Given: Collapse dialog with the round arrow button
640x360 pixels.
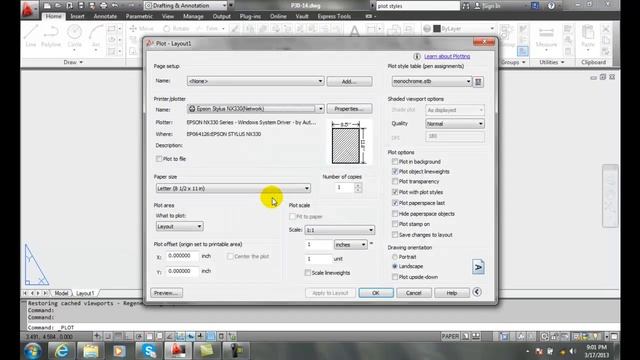Looking at the screenshot, I should click(477, 292).
